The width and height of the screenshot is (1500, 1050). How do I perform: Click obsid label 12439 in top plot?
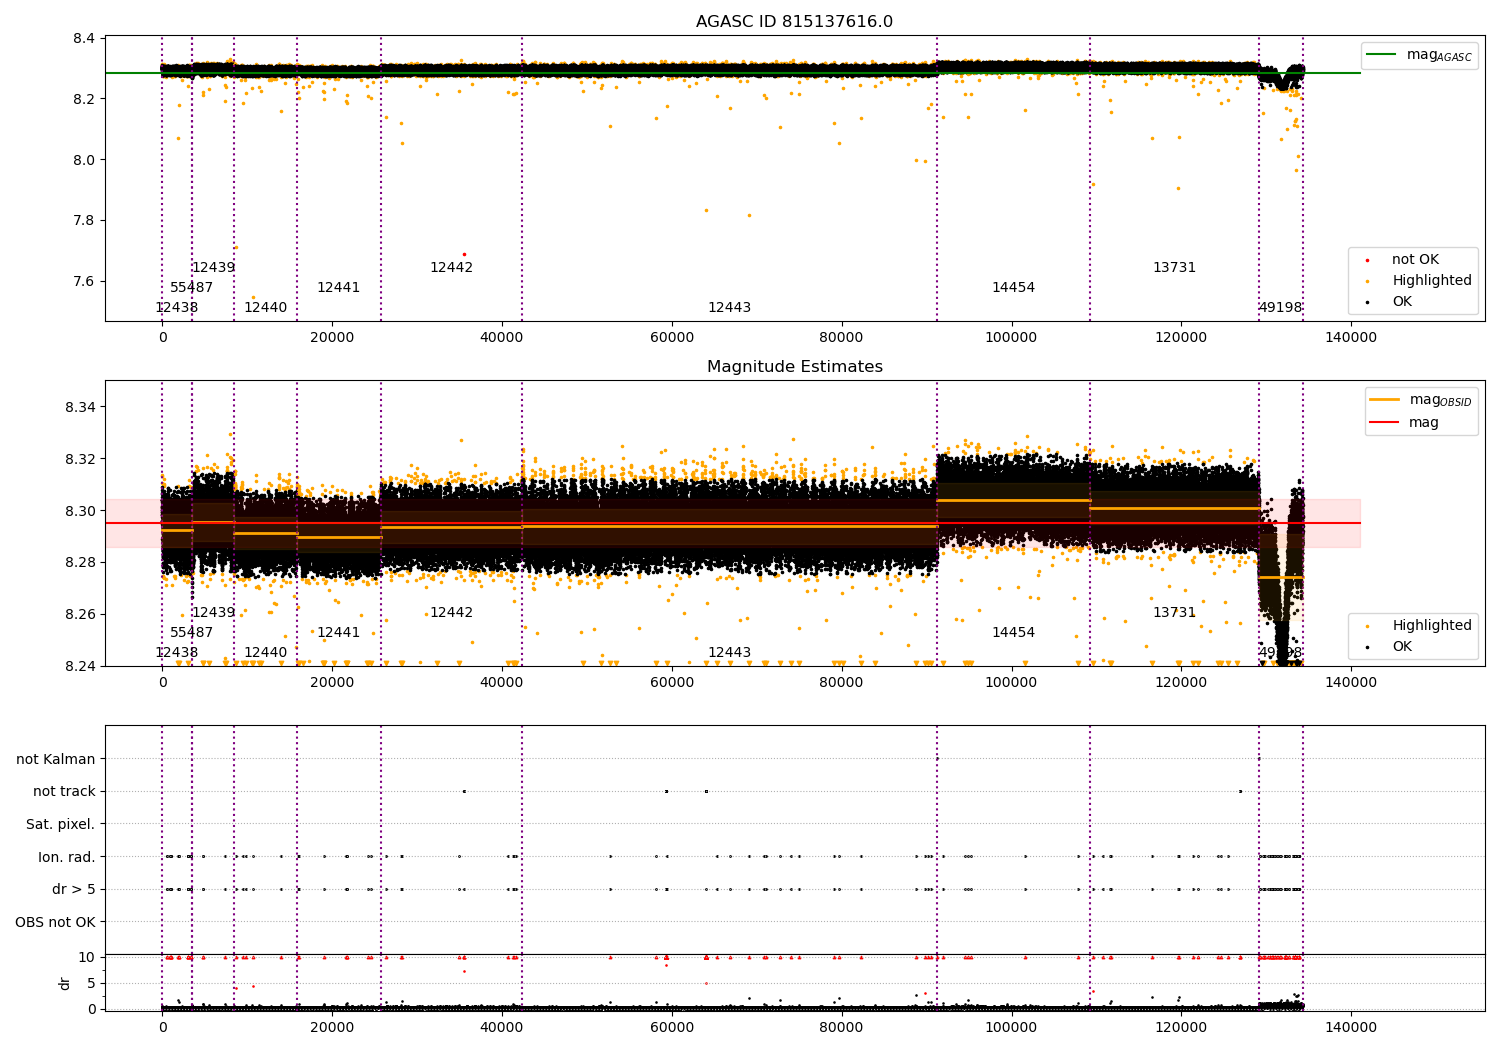[x=214, y=268]
